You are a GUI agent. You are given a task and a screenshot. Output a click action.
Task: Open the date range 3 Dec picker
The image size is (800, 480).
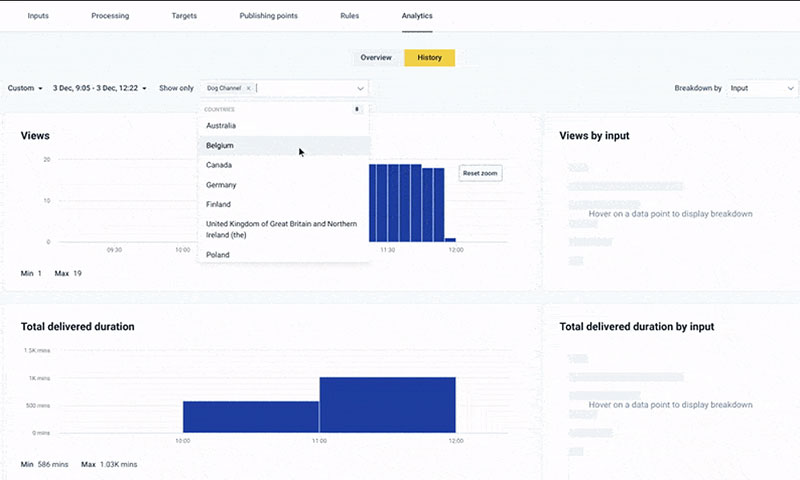pyautogui.click(x=99, y=88)
